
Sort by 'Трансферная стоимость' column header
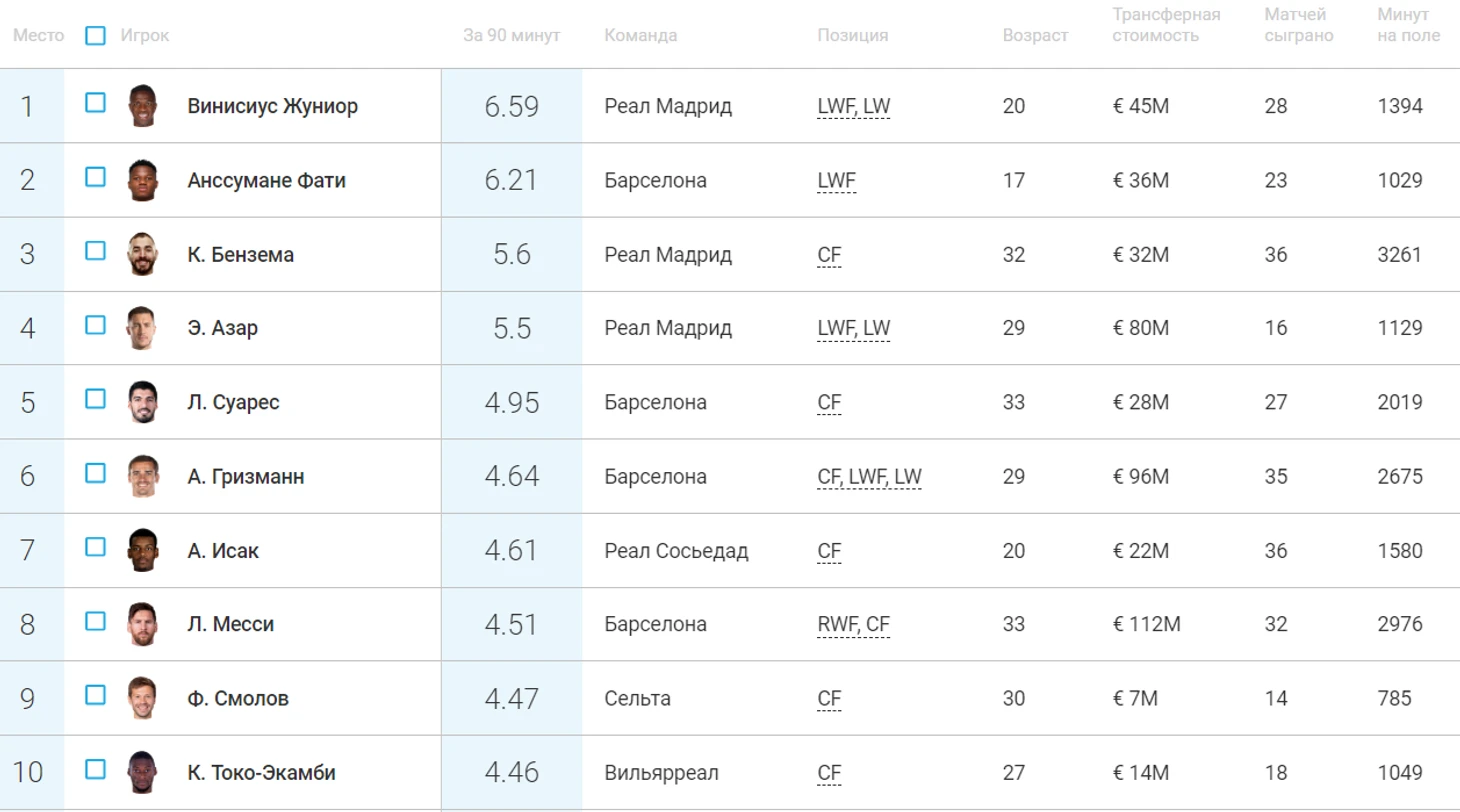coord(1165,26)
